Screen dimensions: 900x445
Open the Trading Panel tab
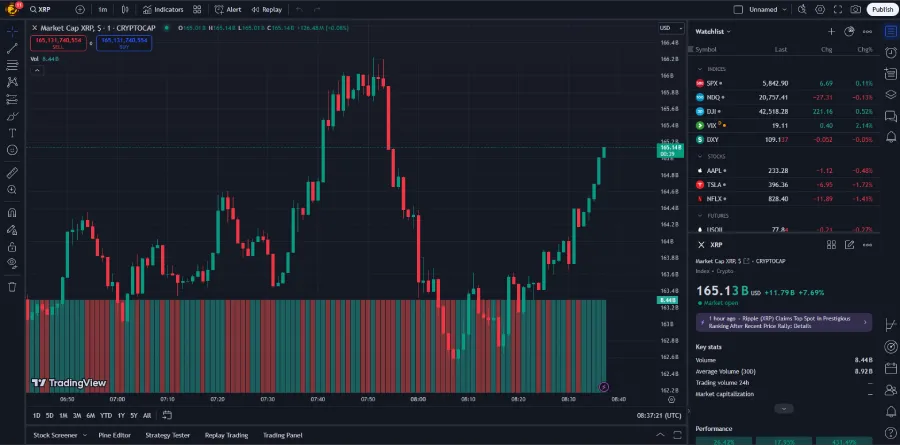282,435
